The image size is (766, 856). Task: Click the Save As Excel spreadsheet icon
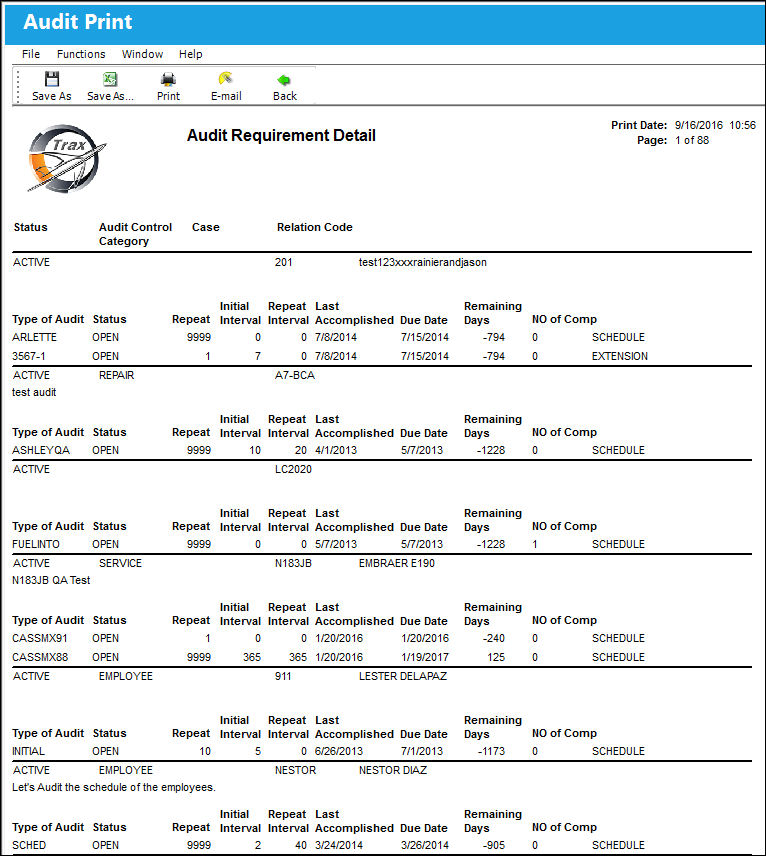coord(110,79)
